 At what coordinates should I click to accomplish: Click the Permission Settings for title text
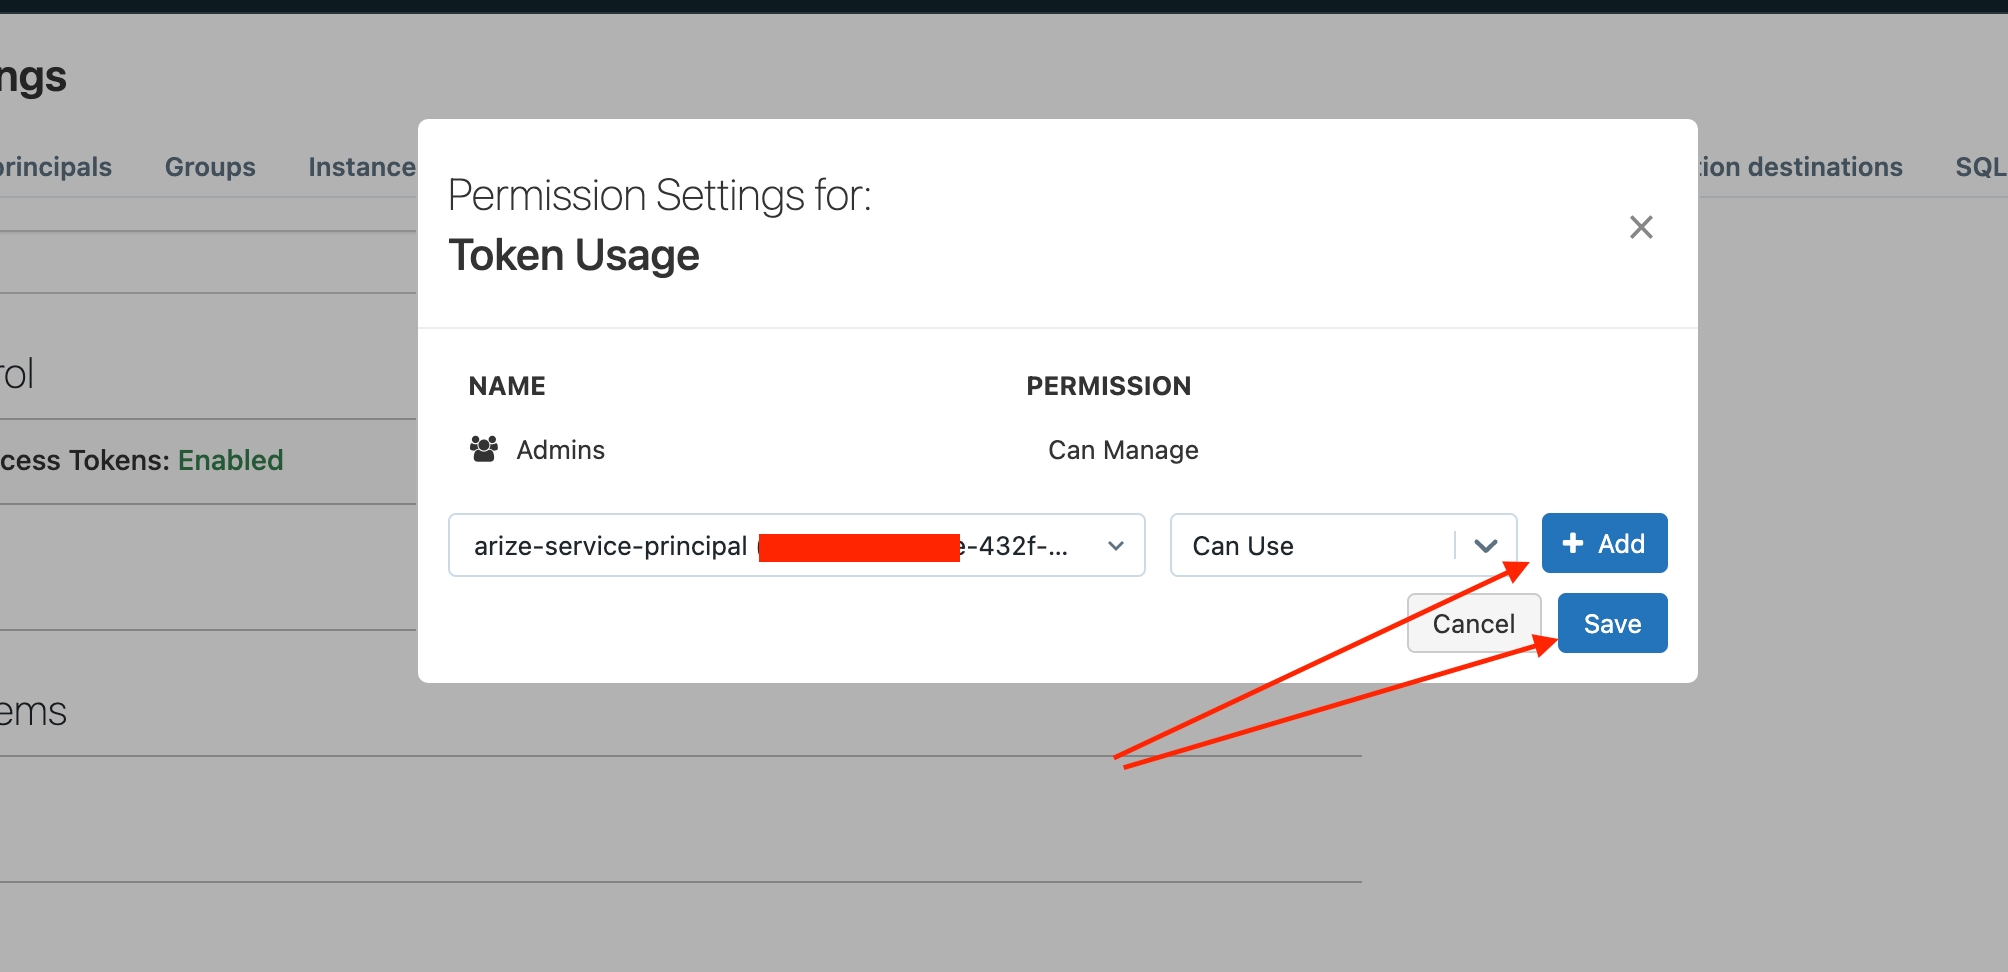click(x=659, y=195)
